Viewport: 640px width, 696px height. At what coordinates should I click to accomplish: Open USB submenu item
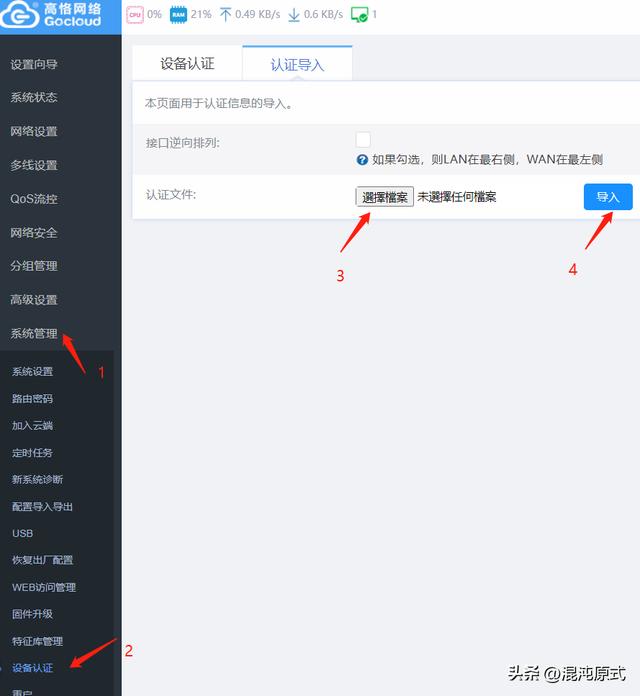[x=22, y=533]
